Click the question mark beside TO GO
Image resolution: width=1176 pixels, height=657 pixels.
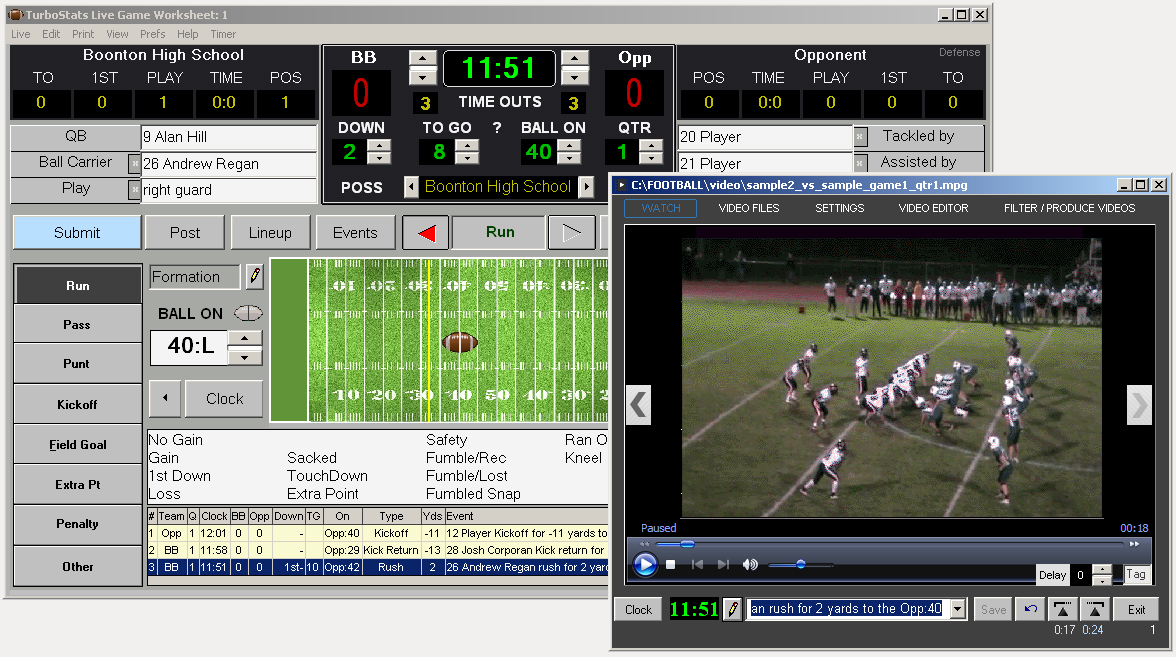(496, 128)
